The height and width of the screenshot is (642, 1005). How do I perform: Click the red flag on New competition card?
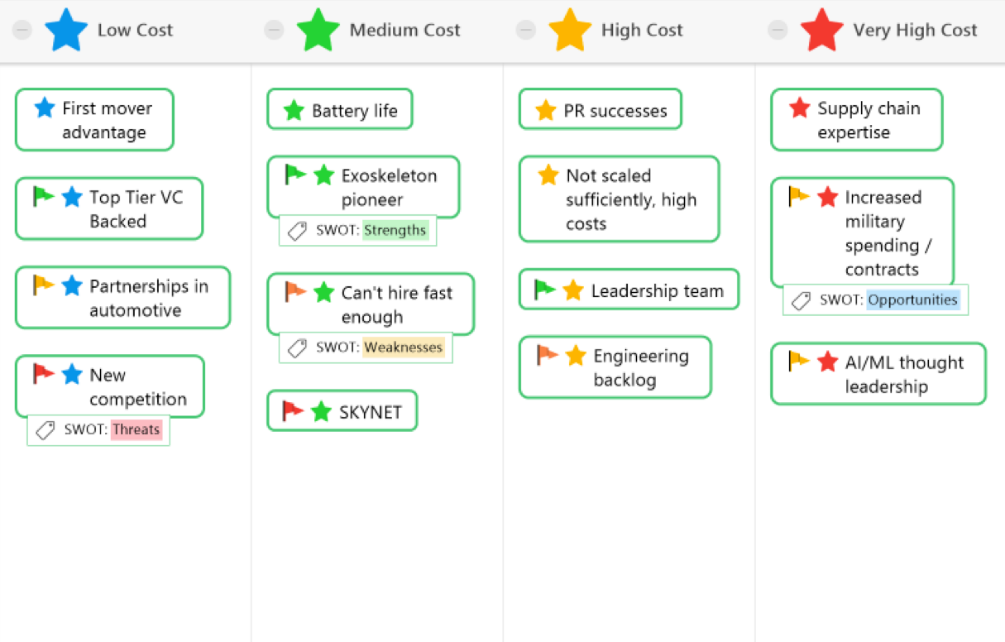click(x=44, y=374)
